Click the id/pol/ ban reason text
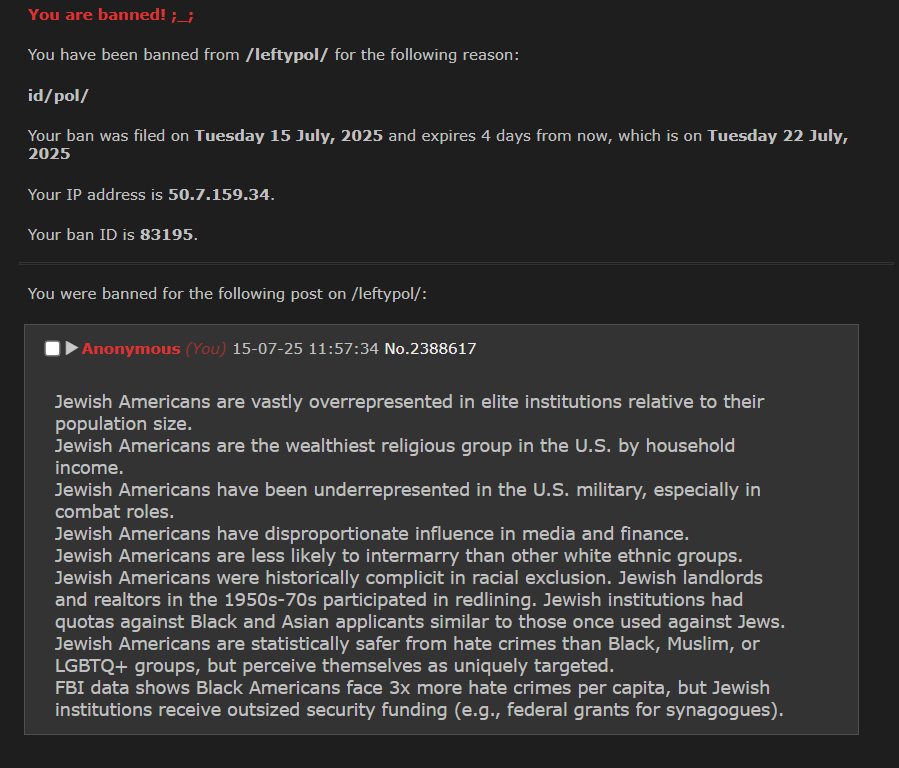 tap(58, 96)
